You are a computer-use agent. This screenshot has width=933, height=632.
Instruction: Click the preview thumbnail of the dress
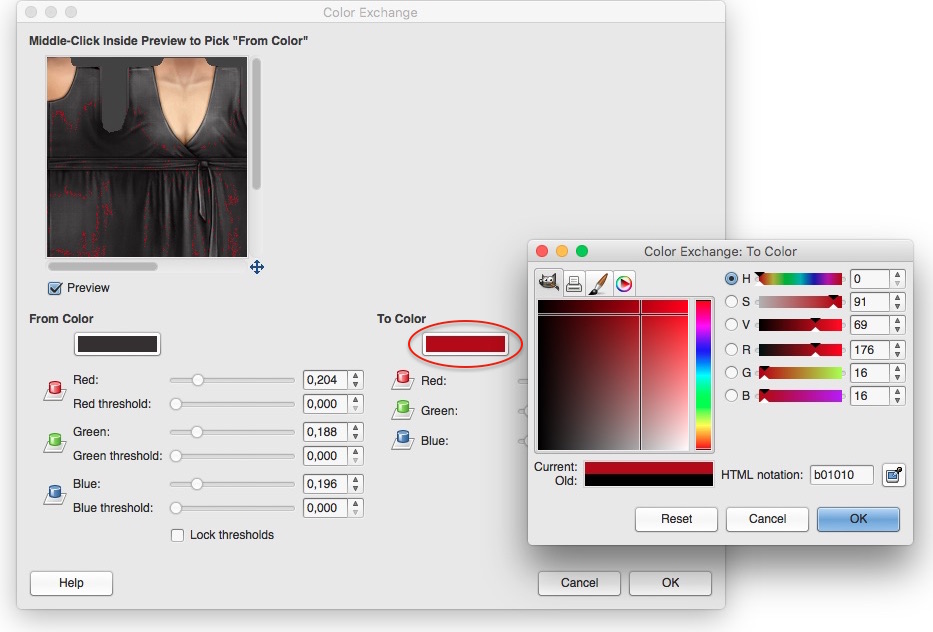(146, 155)
